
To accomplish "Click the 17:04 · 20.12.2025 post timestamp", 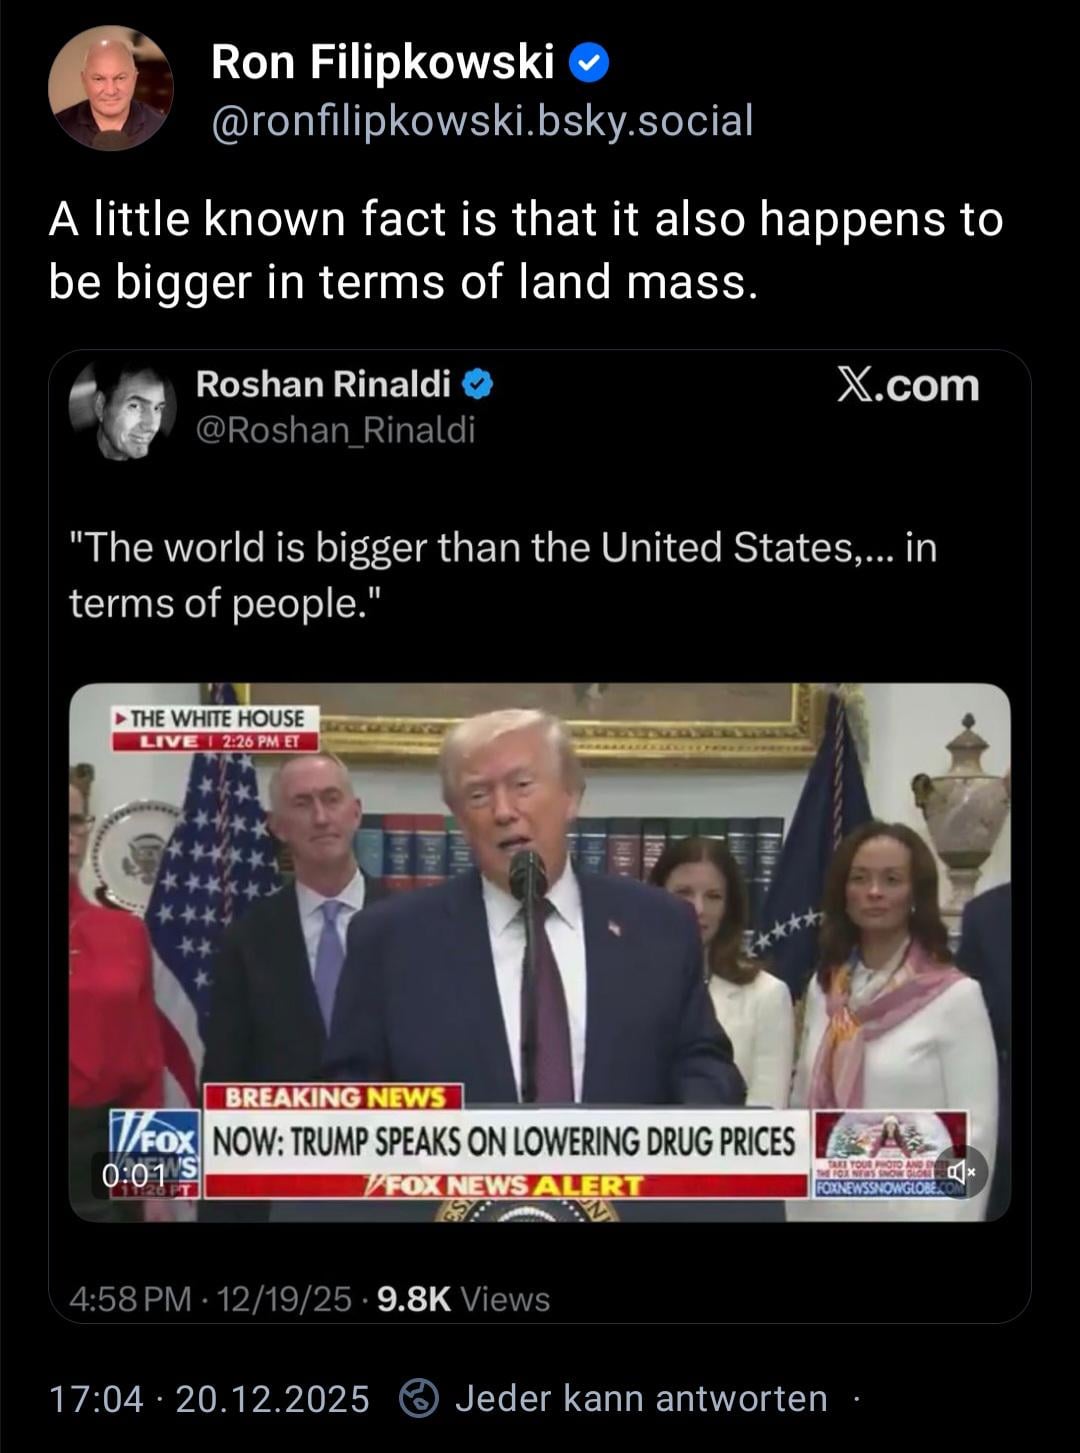I will [209, 1398].
